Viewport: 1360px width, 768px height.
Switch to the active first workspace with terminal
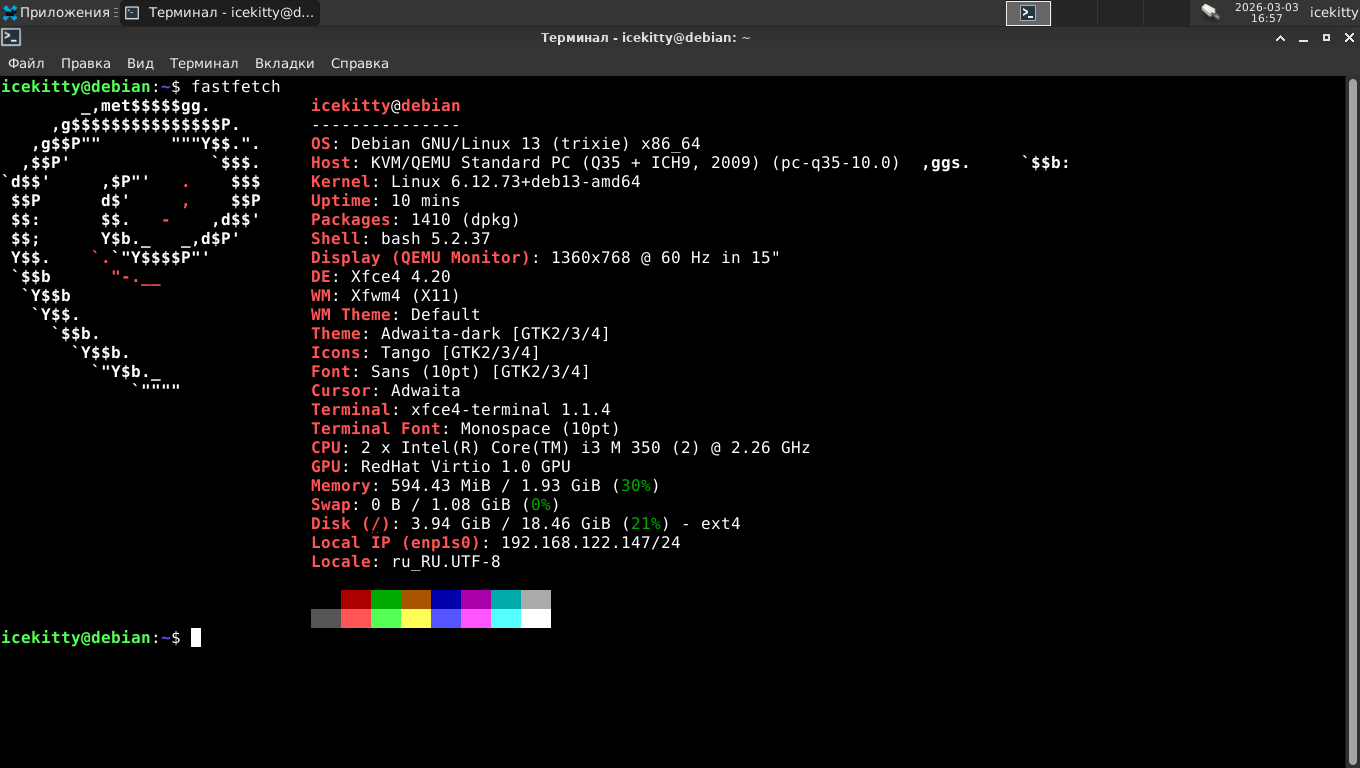pos(1028,13)
